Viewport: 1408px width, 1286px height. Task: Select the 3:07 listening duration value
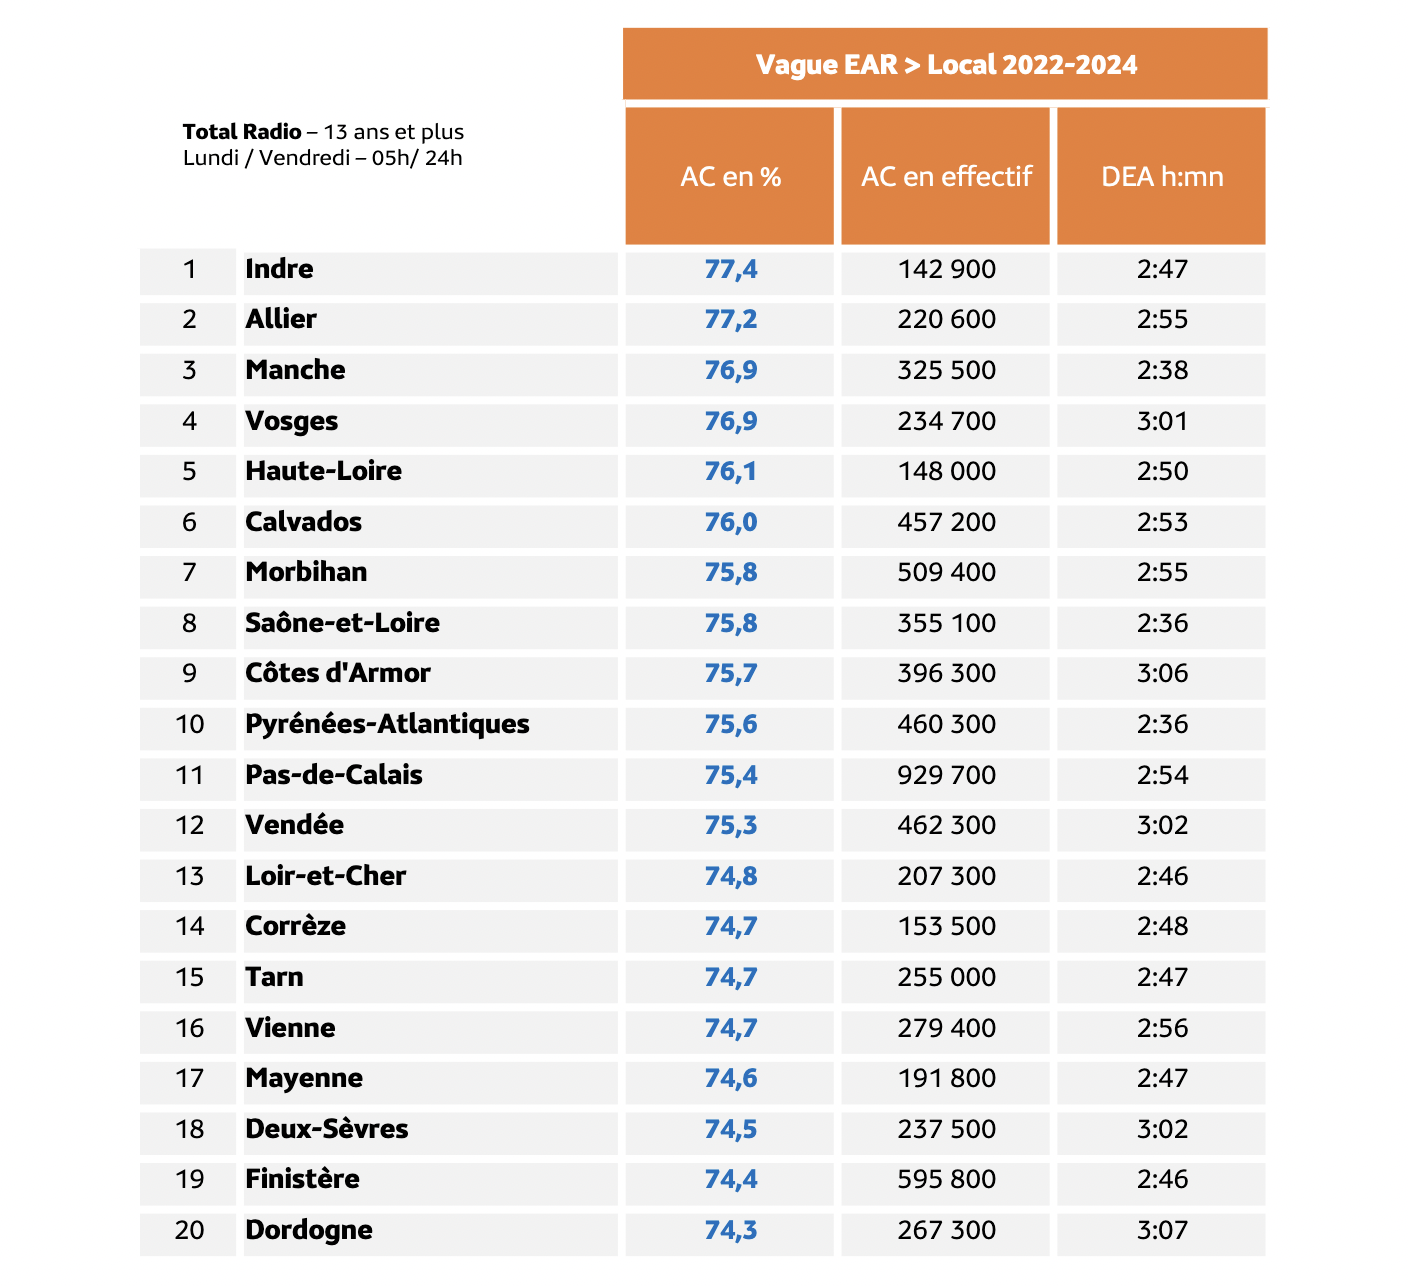pos(1162,1230)
